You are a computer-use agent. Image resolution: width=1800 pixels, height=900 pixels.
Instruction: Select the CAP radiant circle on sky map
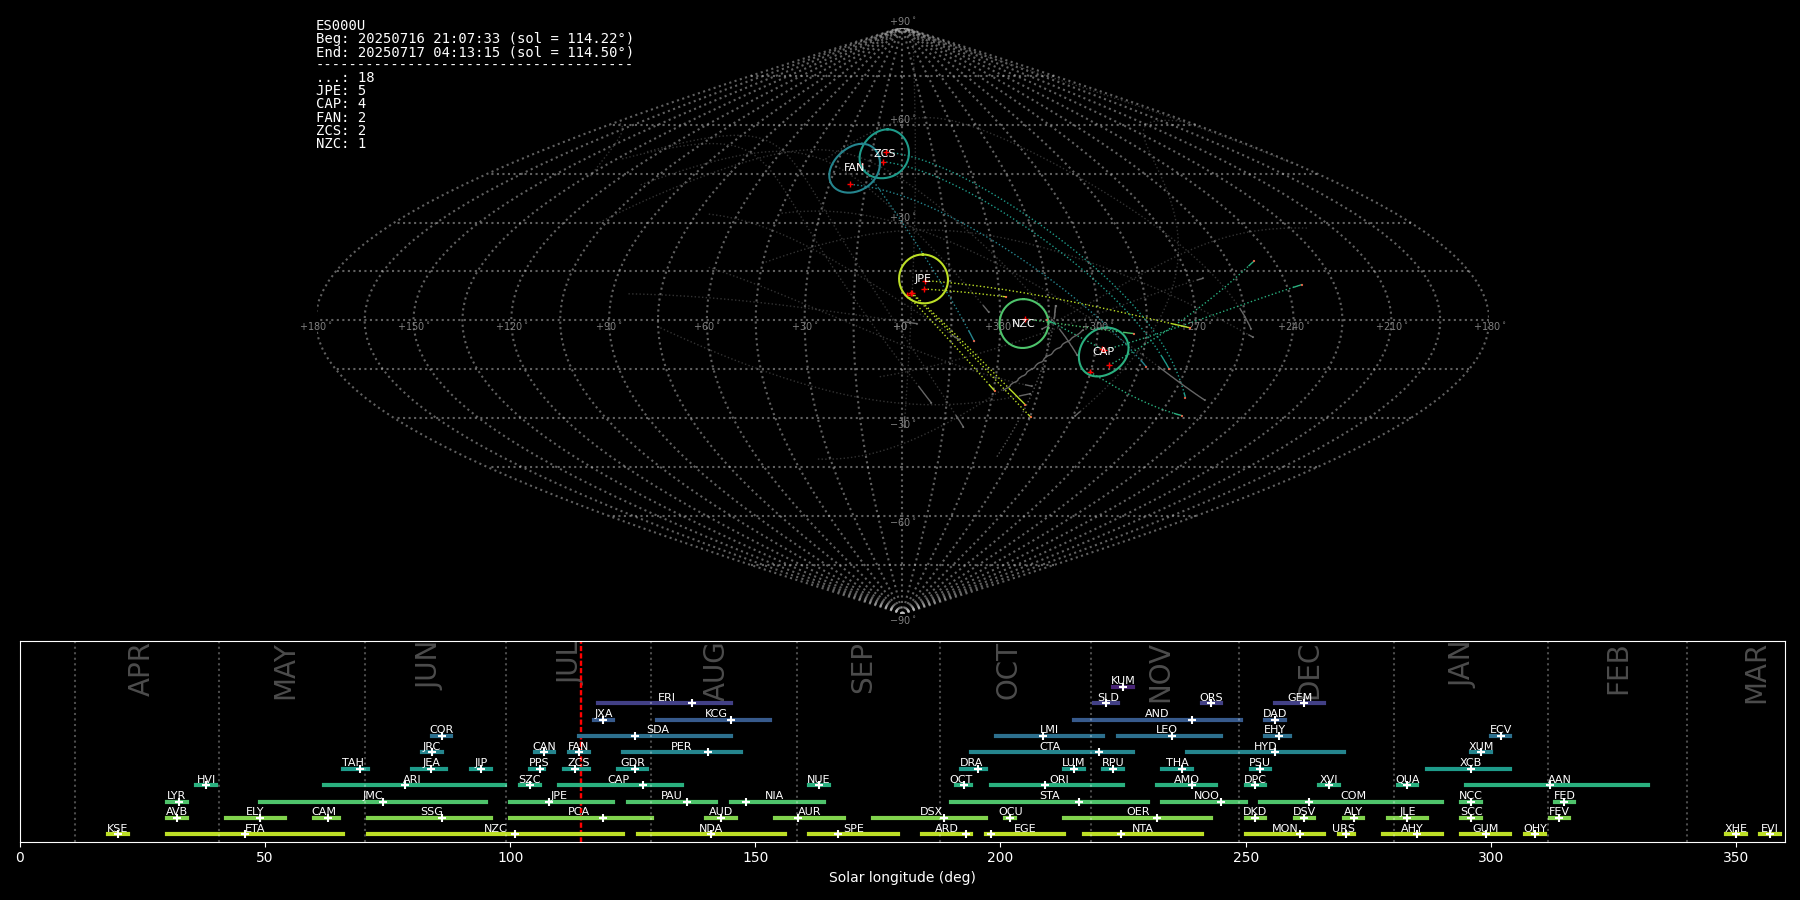(1103, 352)
